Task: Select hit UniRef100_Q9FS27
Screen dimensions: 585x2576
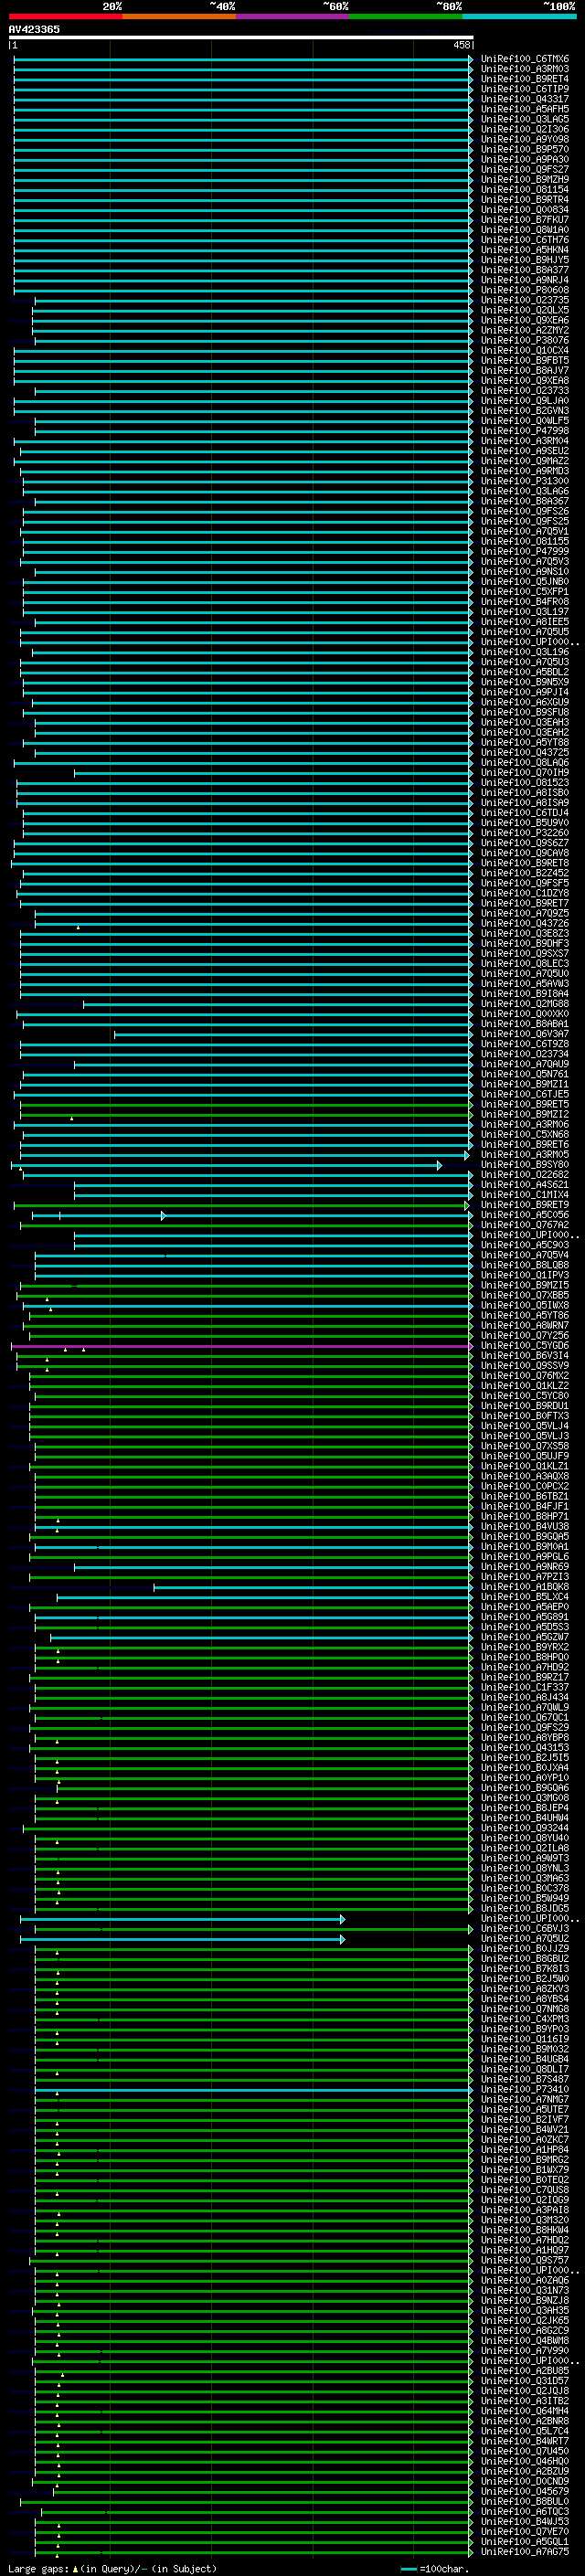Action: pos(524,170)
